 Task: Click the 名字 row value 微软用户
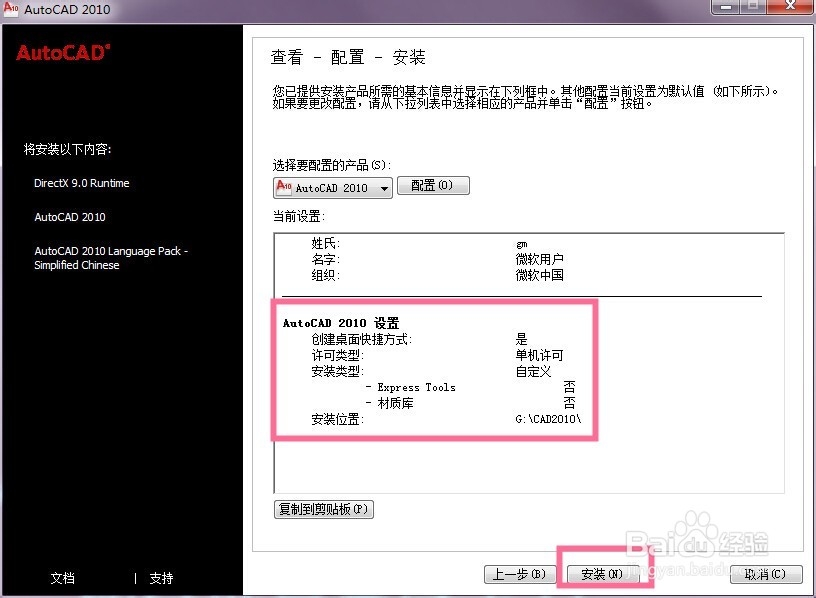(x=540, y=259)
